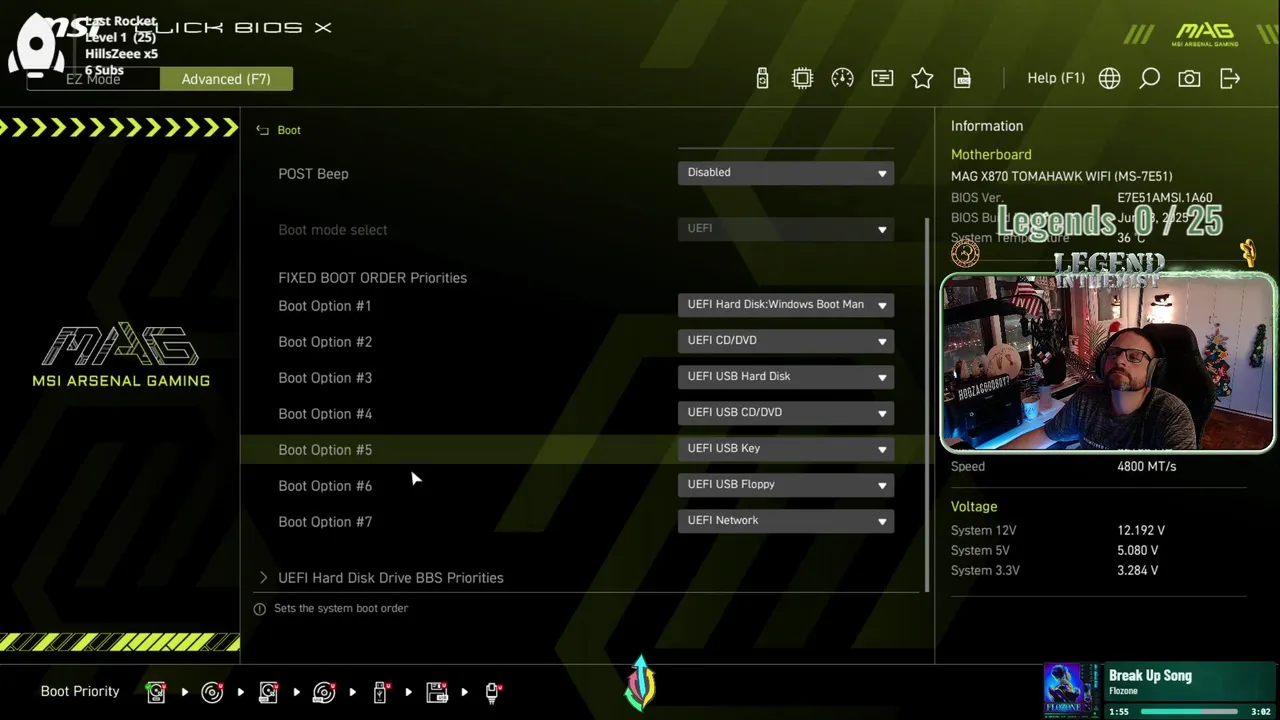1280x720 pixels.
Task: Open the search magnifier icon
Action: (x=1149, y=78)
